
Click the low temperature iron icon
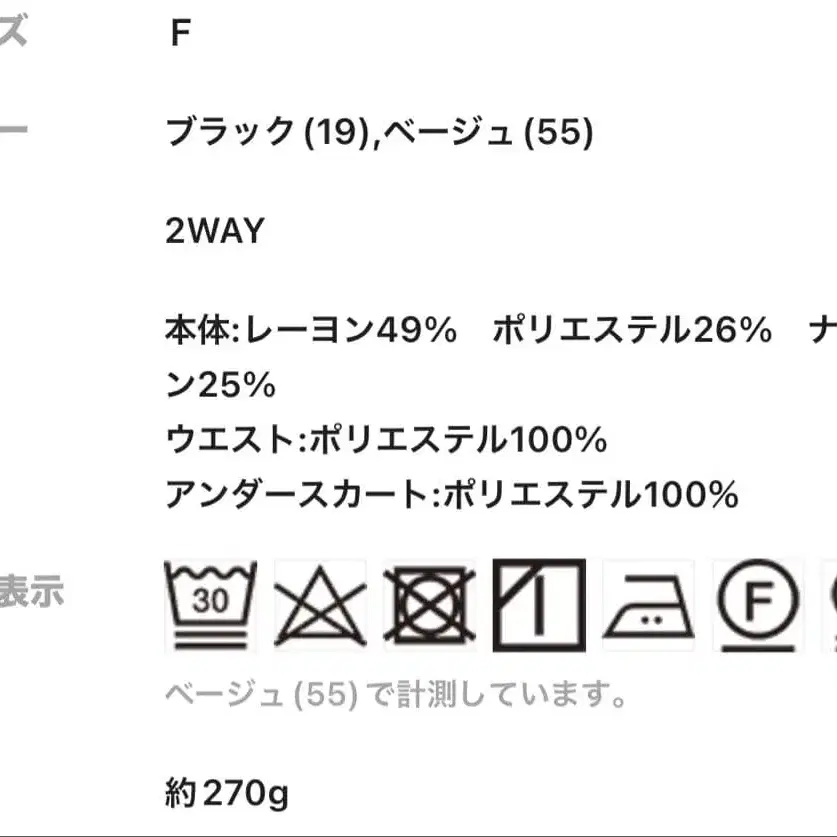(648, 606)
